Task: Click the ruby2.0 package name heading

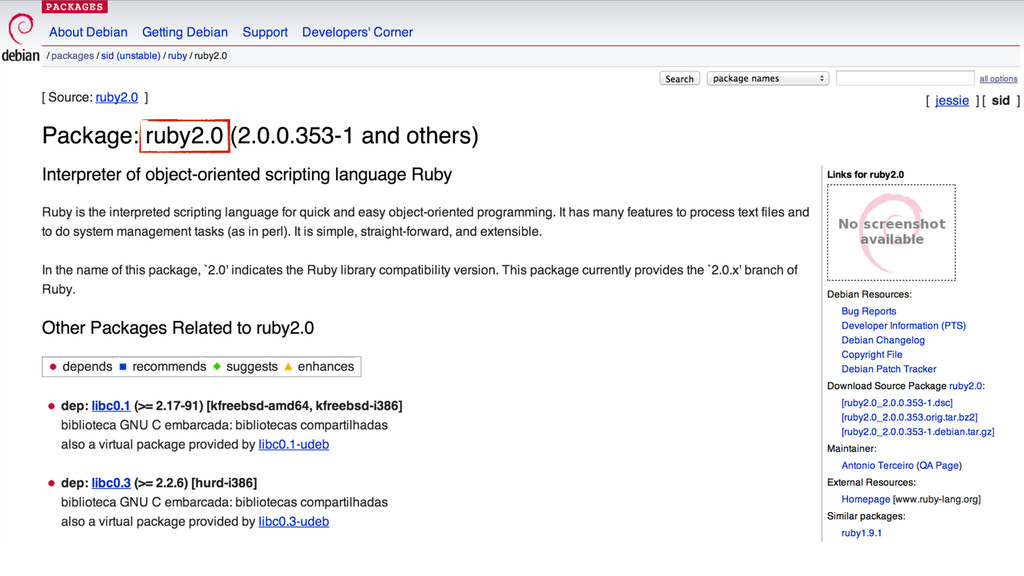Action: [184, 136]
